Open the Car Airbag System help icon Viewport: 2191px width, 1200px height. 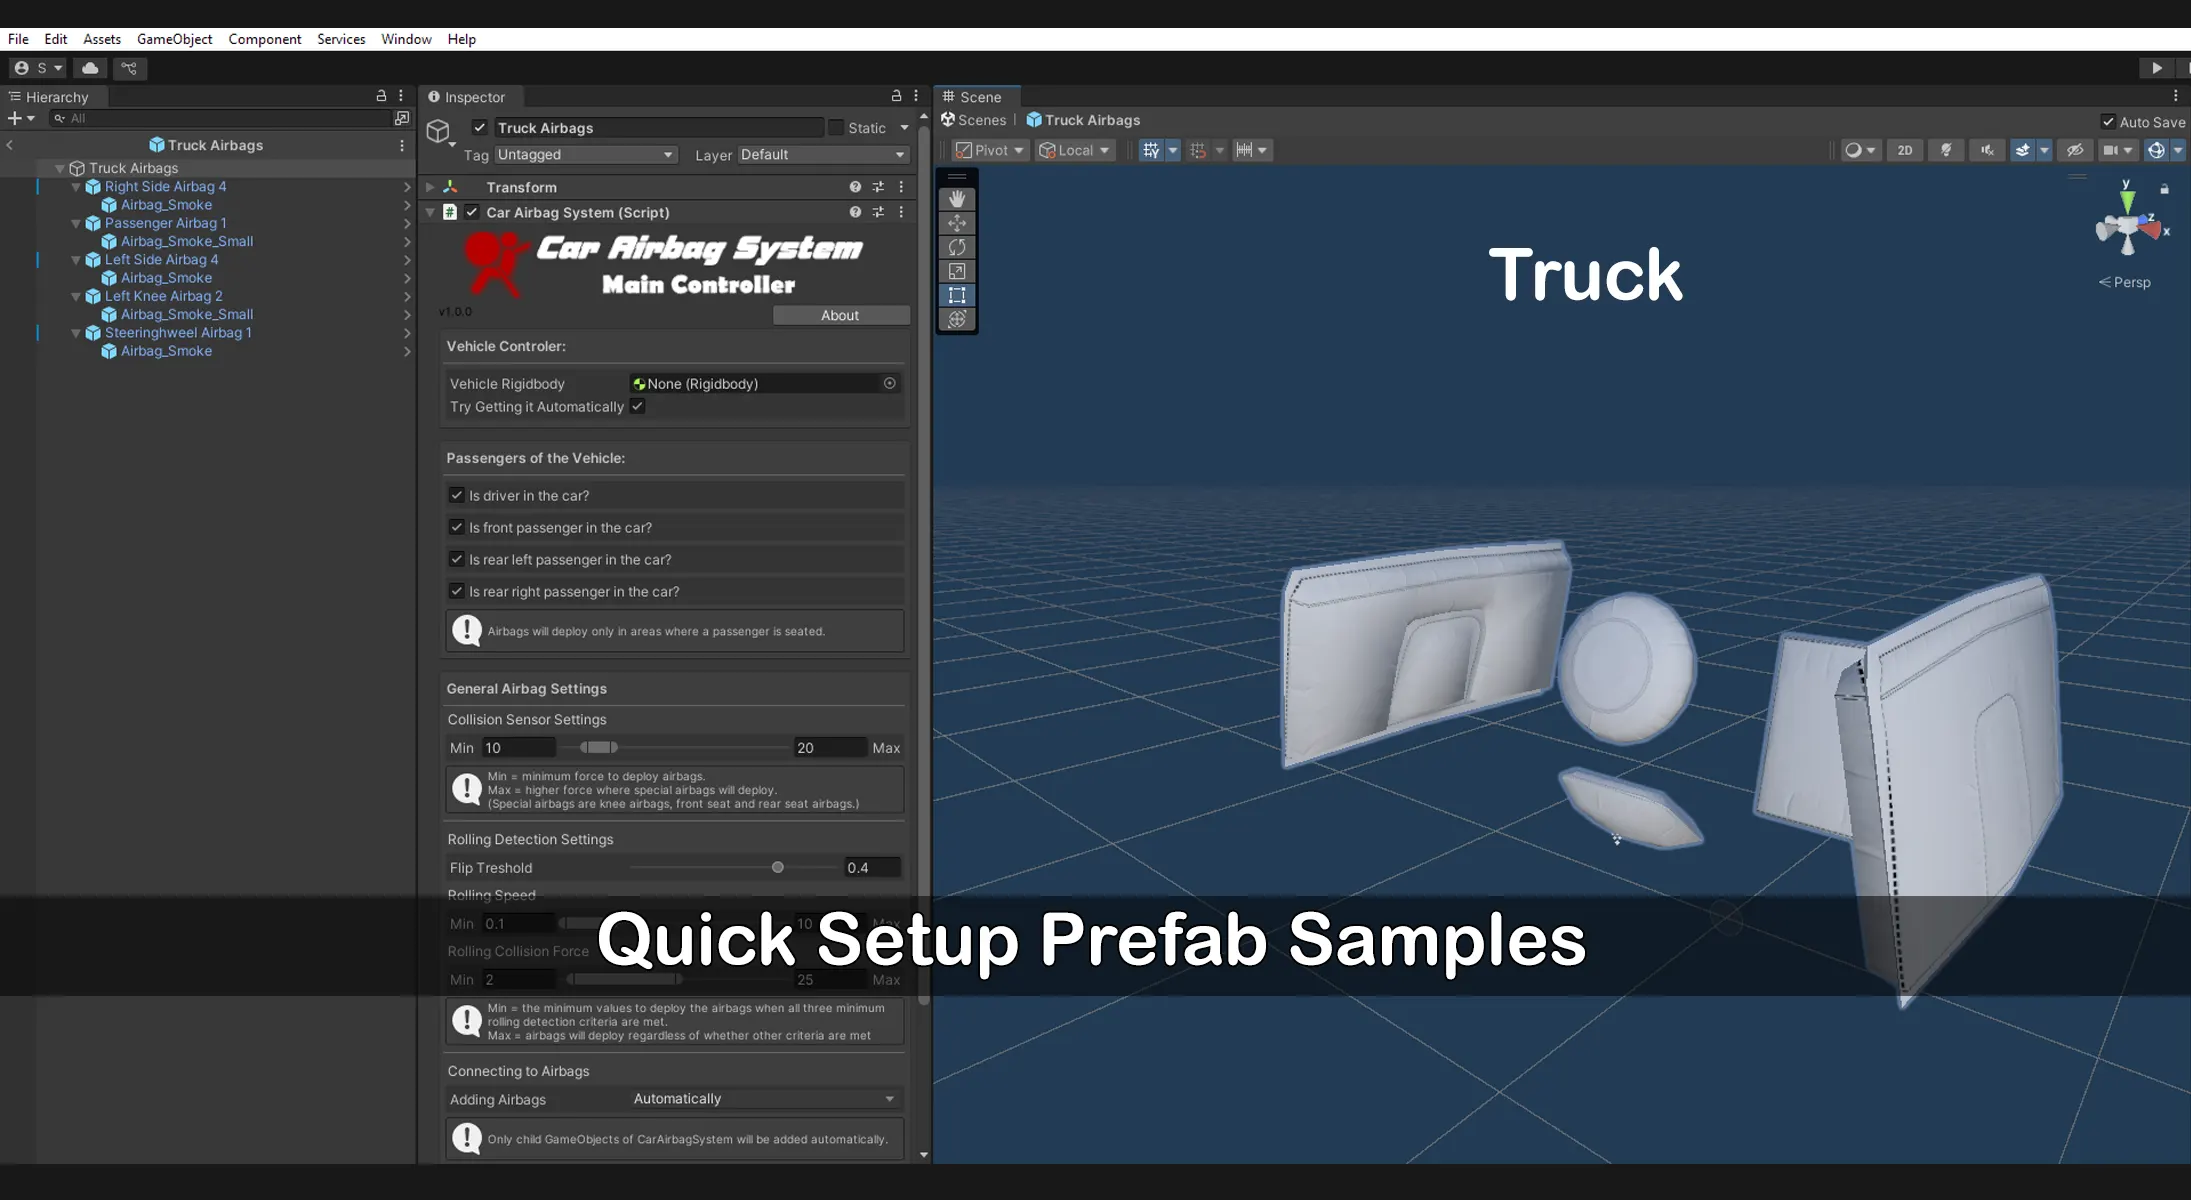855,212
